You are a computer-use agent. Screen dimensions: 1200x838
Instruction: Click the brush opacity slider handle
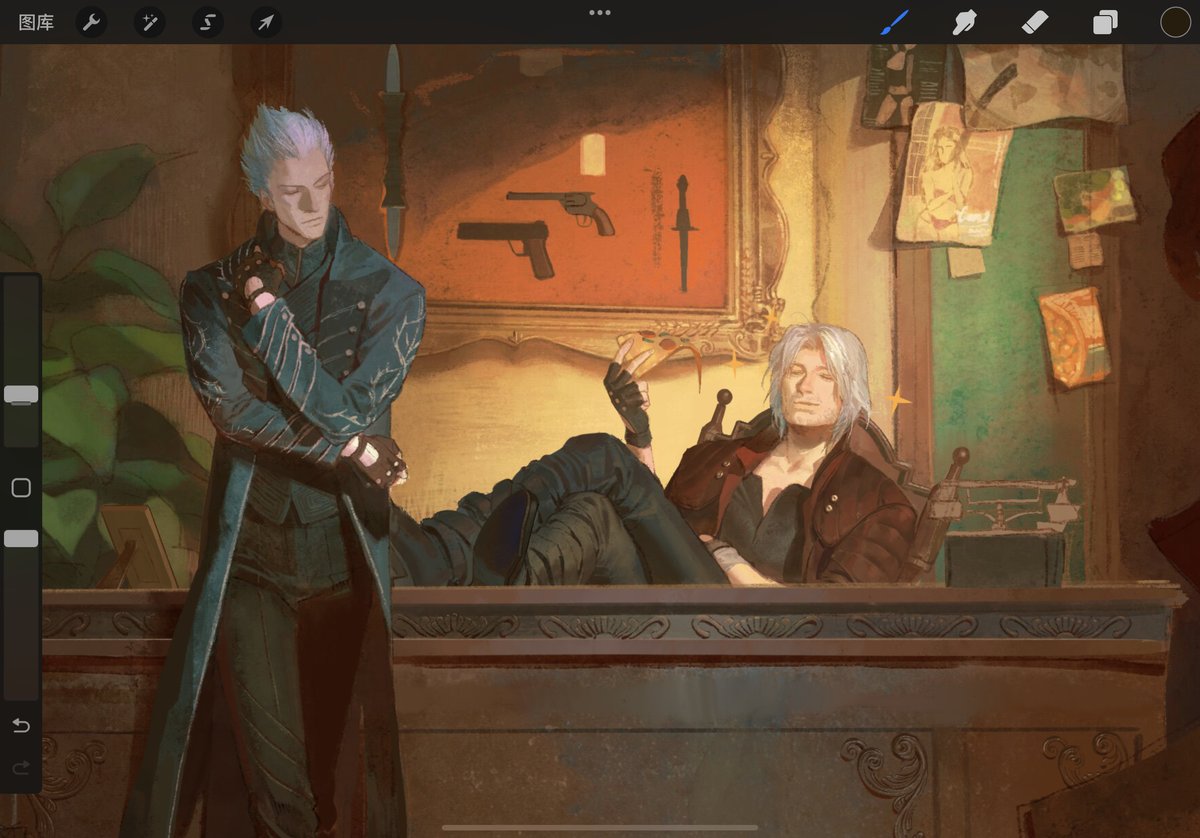pyautogui.click(x=21, y=539)
